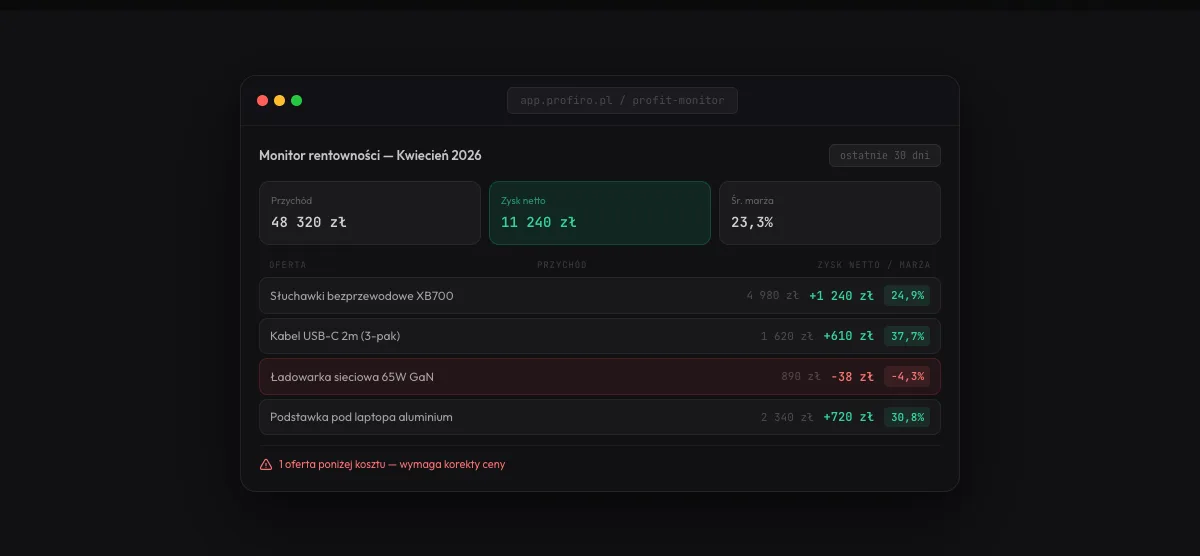Click the ZYSK NETTO / MARŻA column header
This screenshot has width=1200, height=560.
[x=874, y=265]
